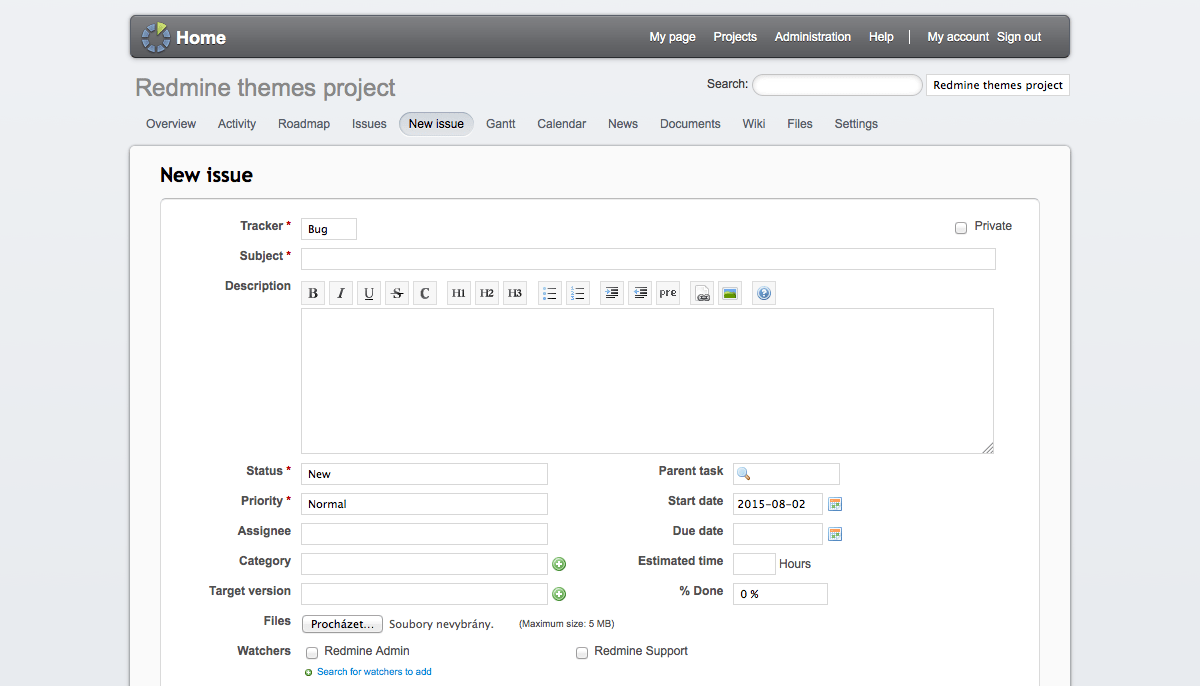Screen dimensions: 1200x686
Task: Open the text formatting help icon
Action: (x=764, y=293)
